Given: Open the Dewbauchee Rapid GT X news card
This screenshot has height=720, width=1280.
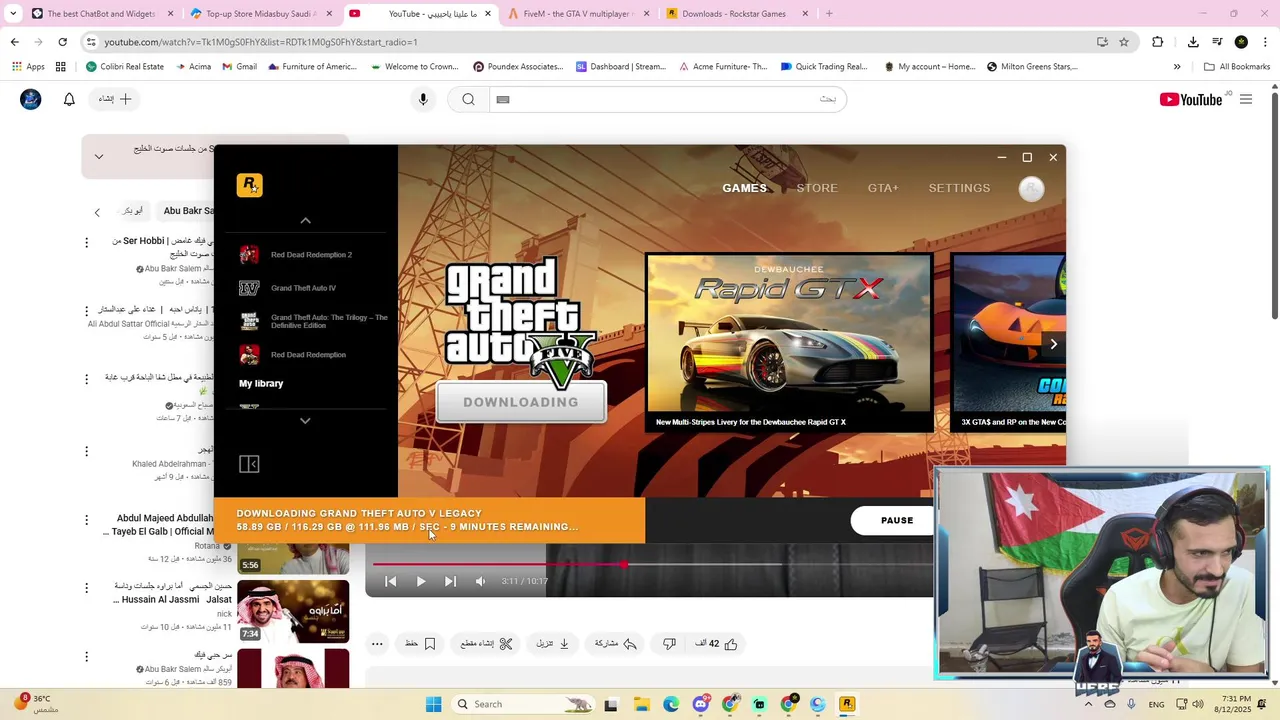Looking at the screenshot, I should tap(789, 343).
